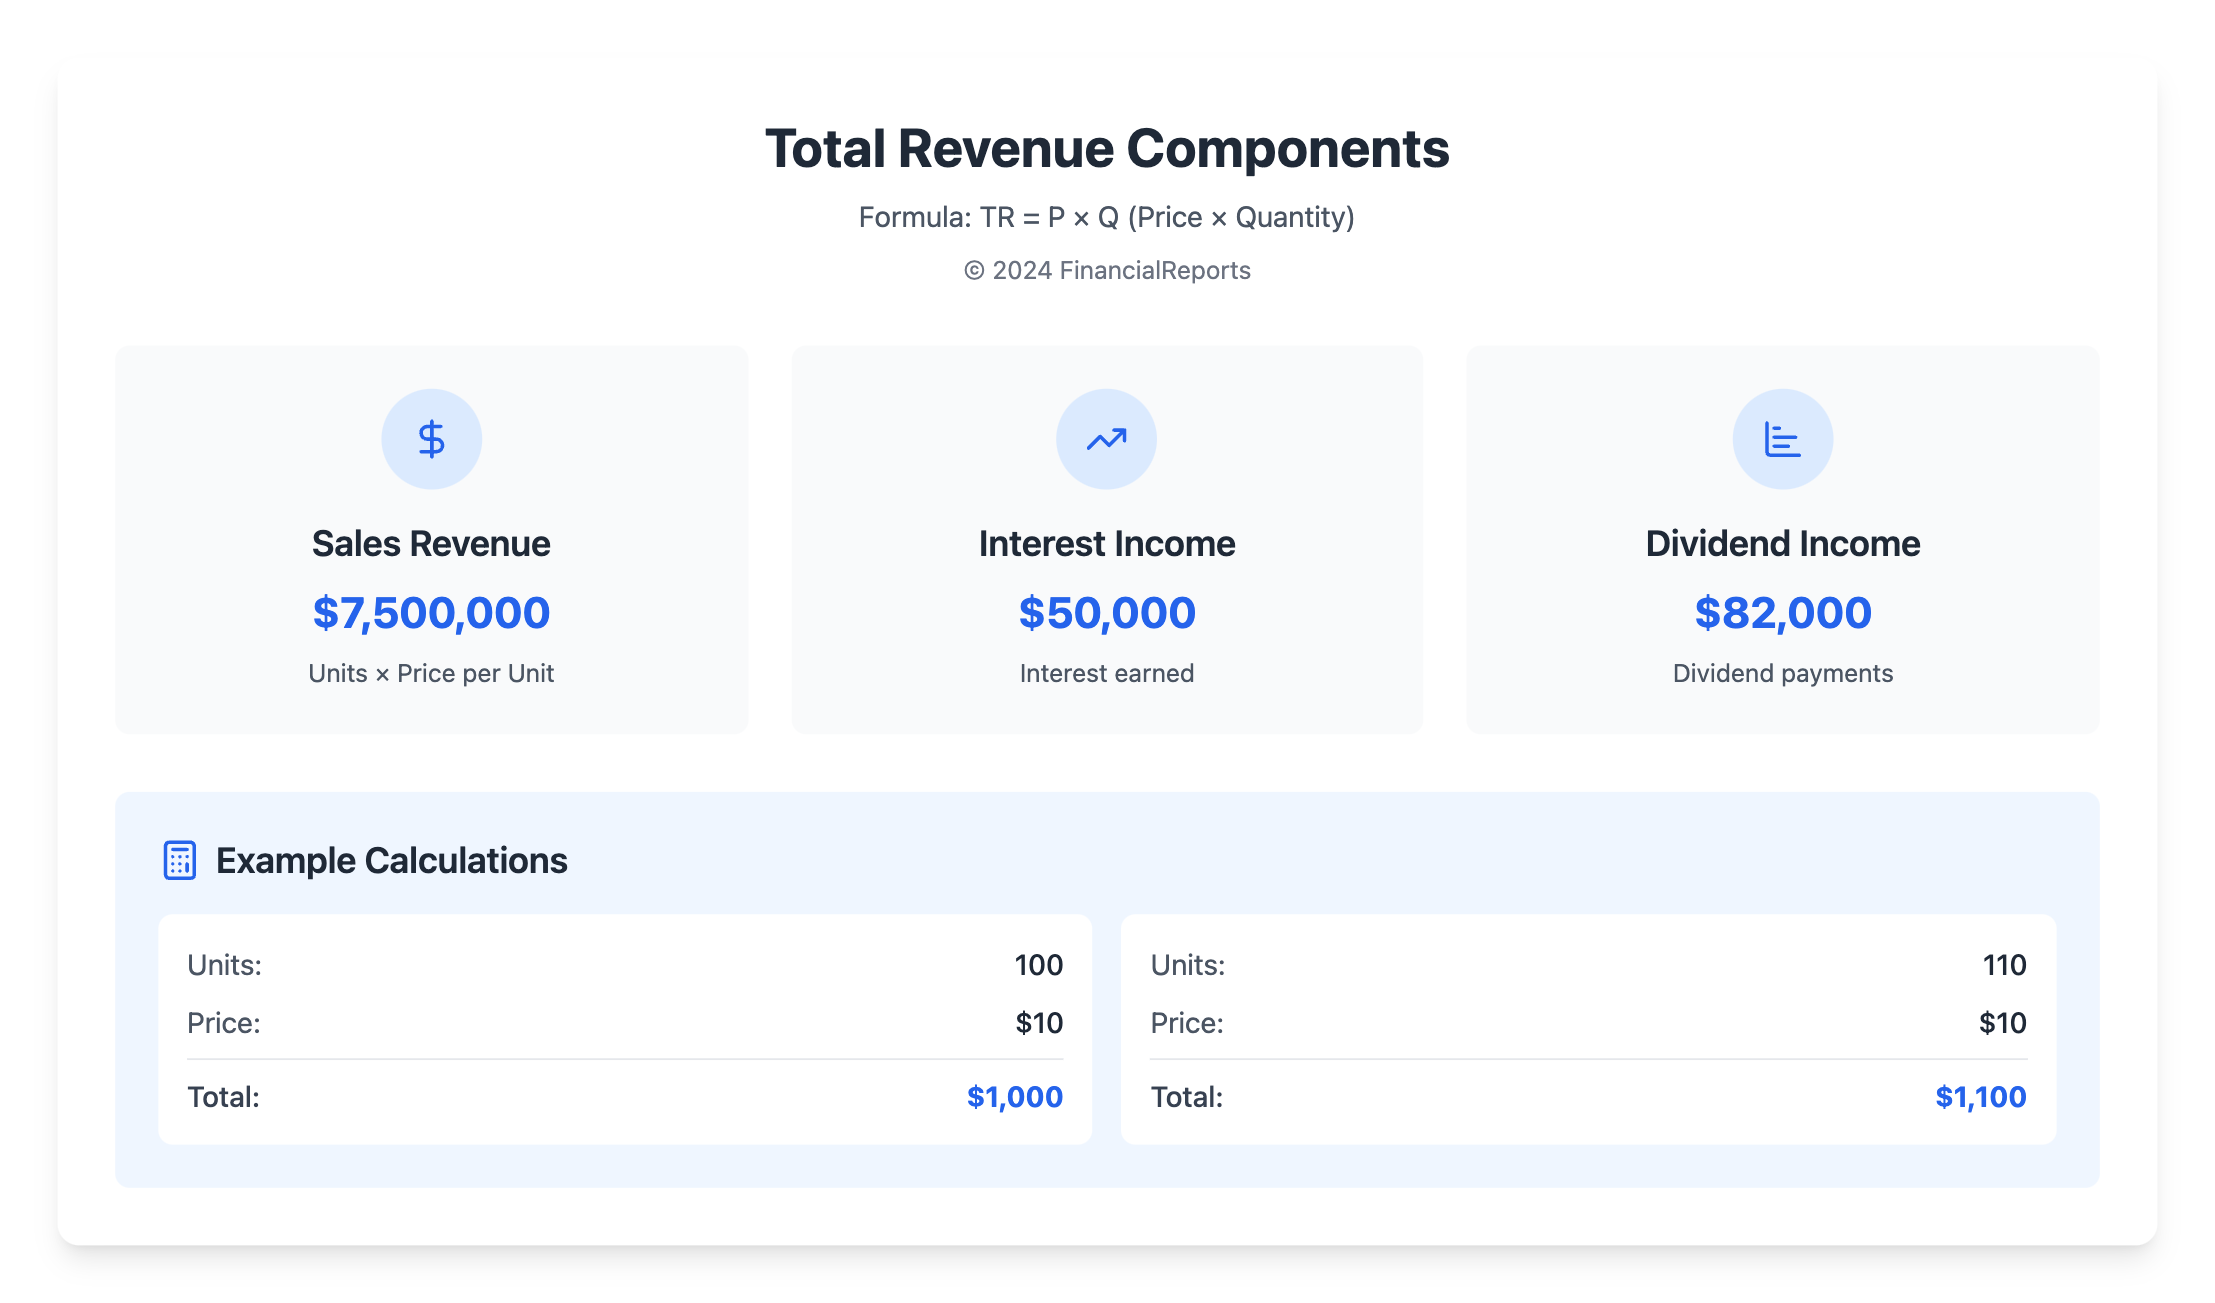Click the $50,000 interest amount

click(1106, 613)
